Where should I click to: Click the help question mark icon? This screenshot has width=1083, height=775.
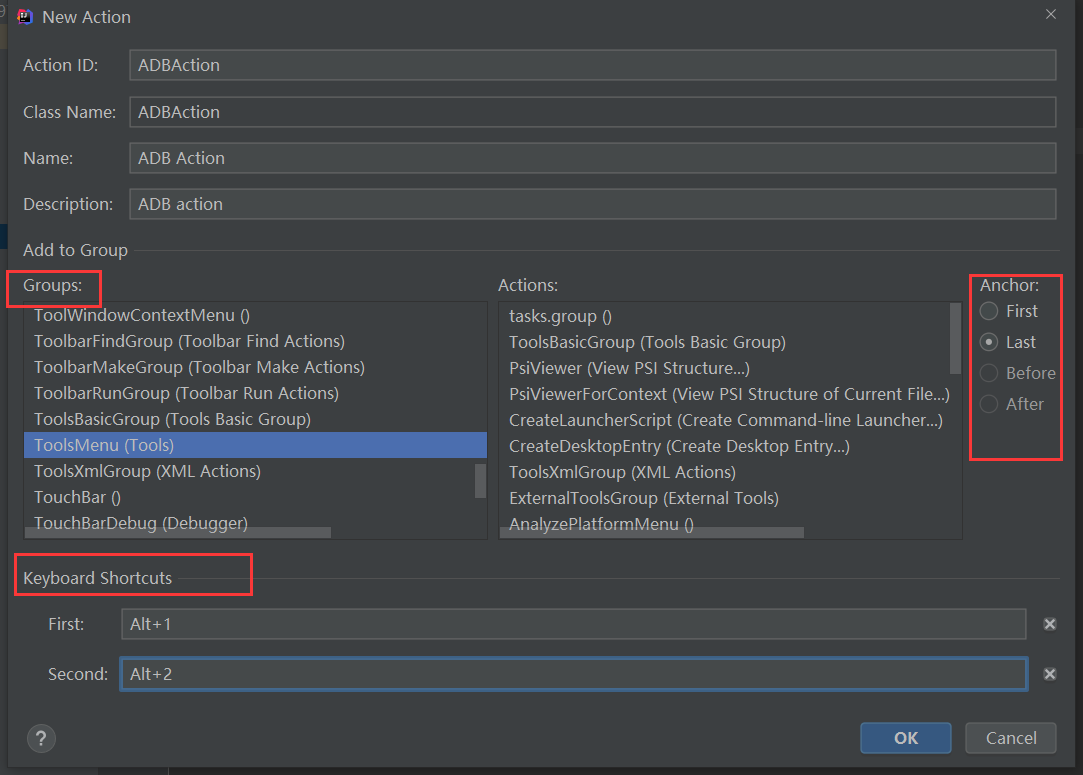tap(40, 738)
